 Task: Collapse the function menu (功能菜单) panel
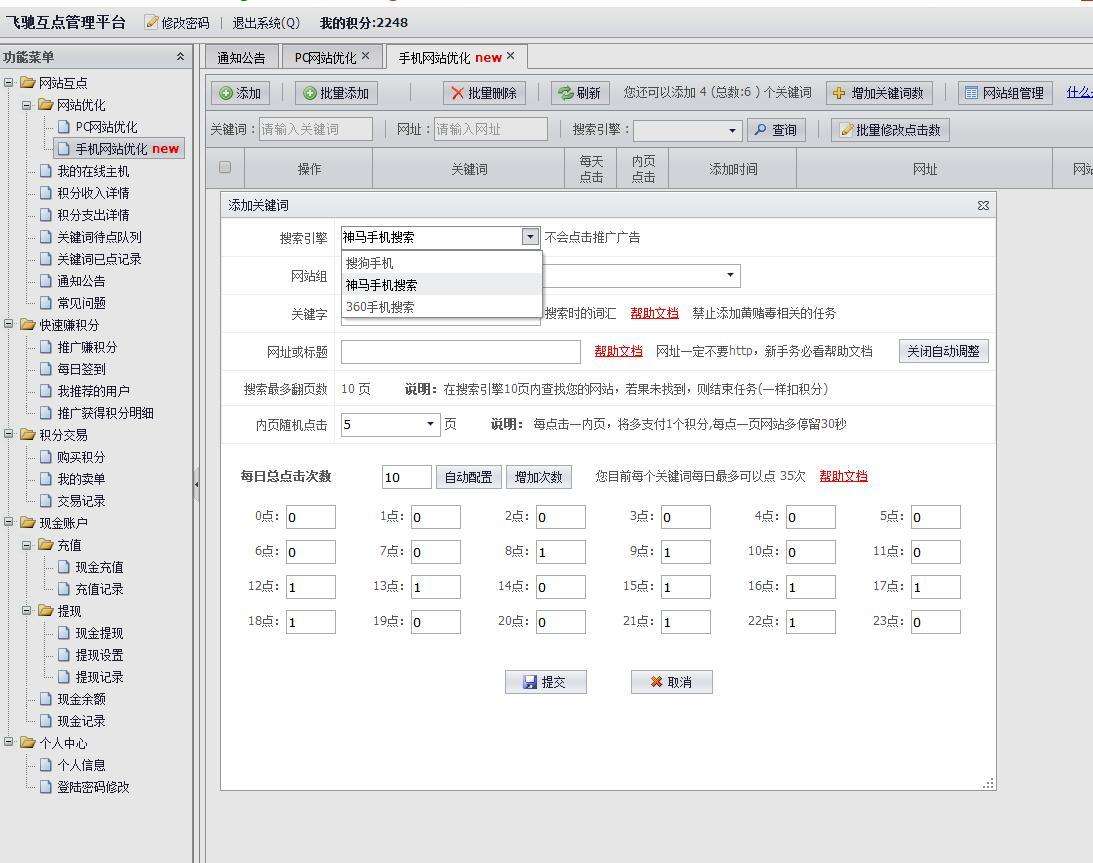[180, 57]
